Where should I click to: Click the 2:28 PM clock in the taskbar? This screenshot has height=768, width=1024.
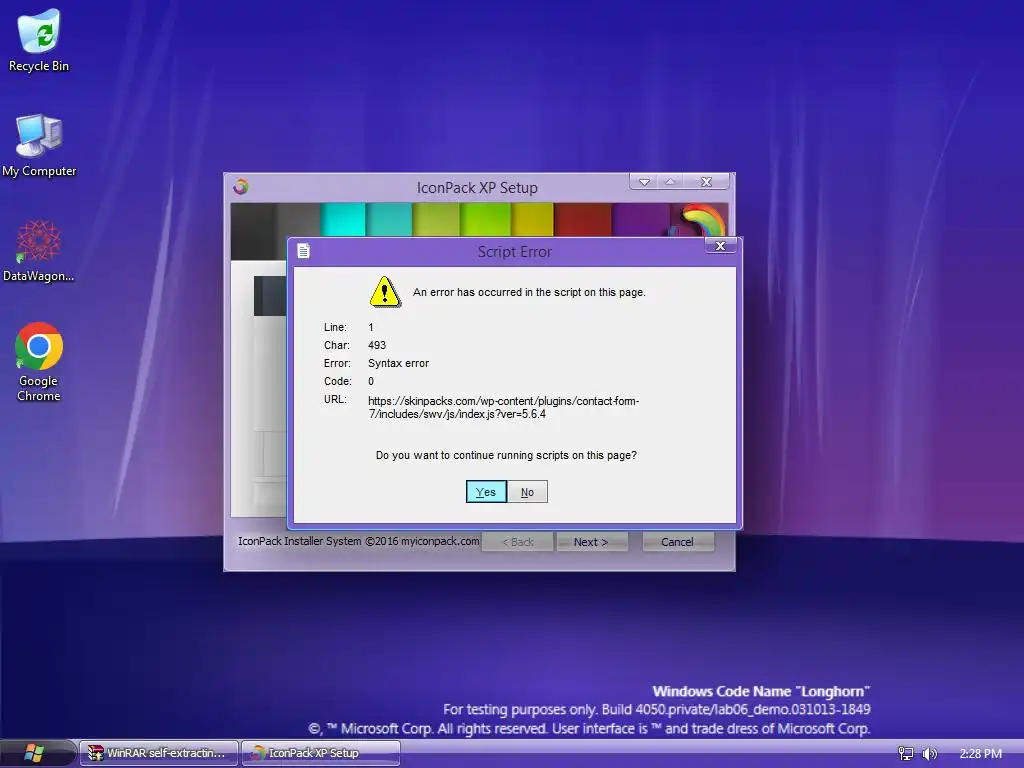point(980,754)
